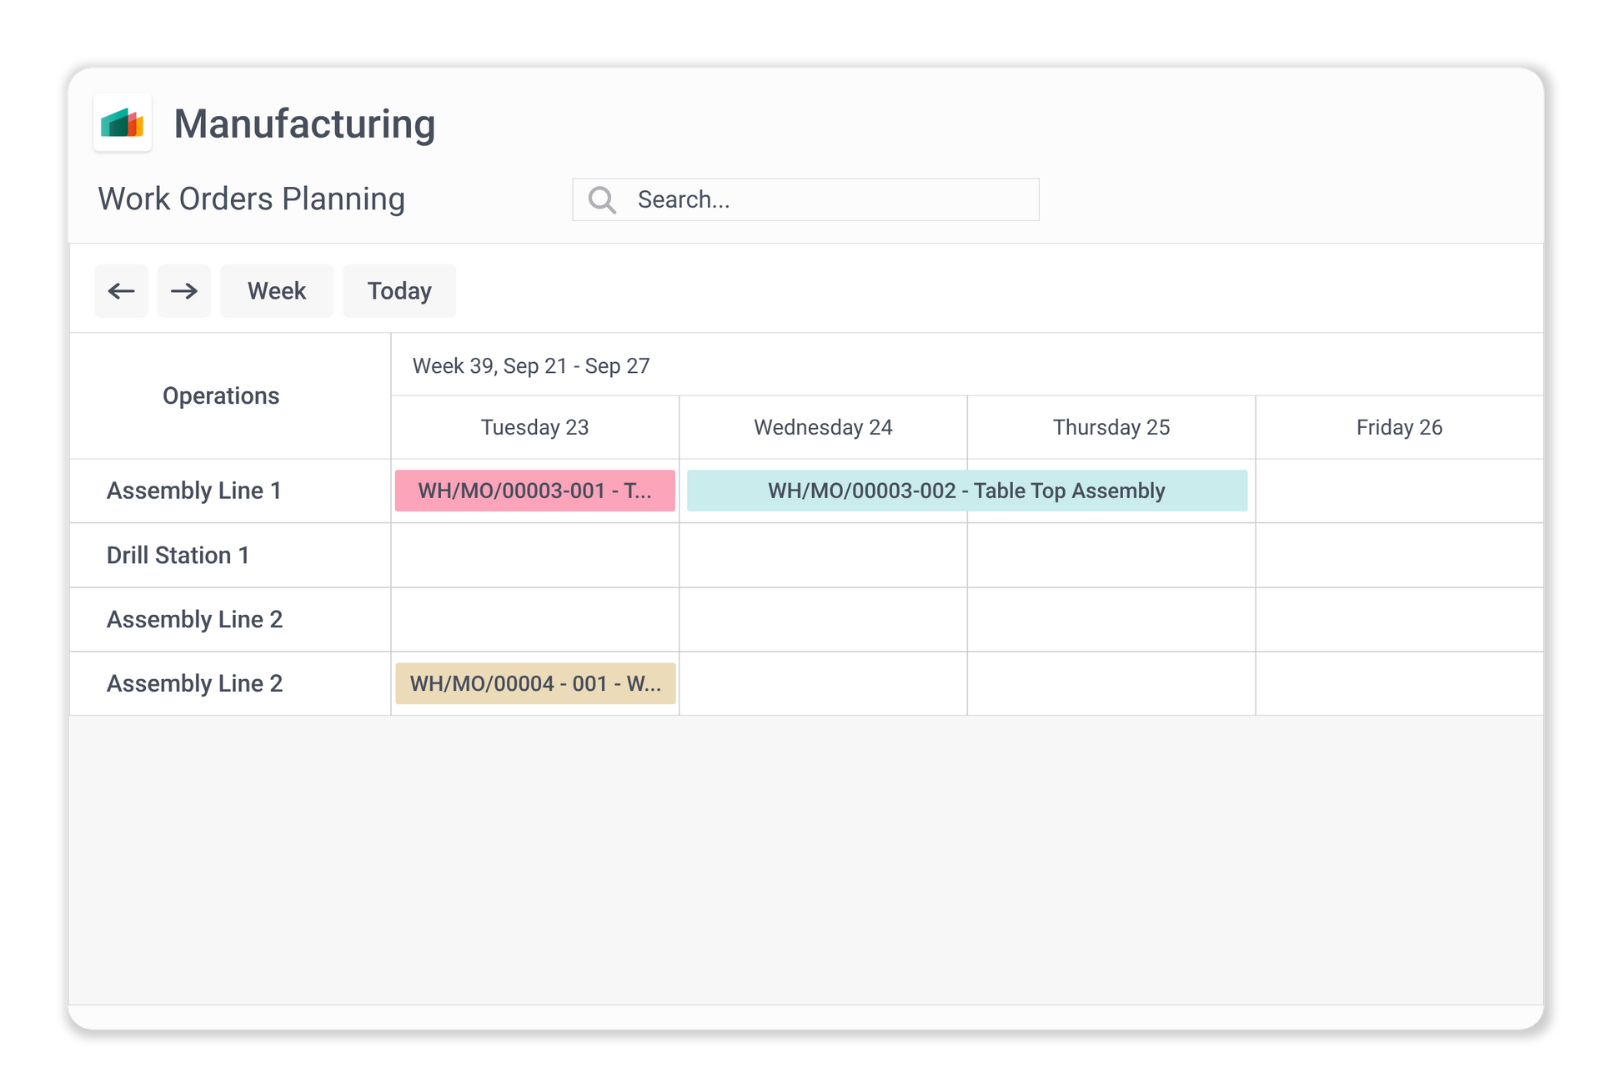Click empty Drill Station 1 Wednesday cell
Image resolution: width=1620 pixels, height=1080 pixels.
tap(823, 555)
